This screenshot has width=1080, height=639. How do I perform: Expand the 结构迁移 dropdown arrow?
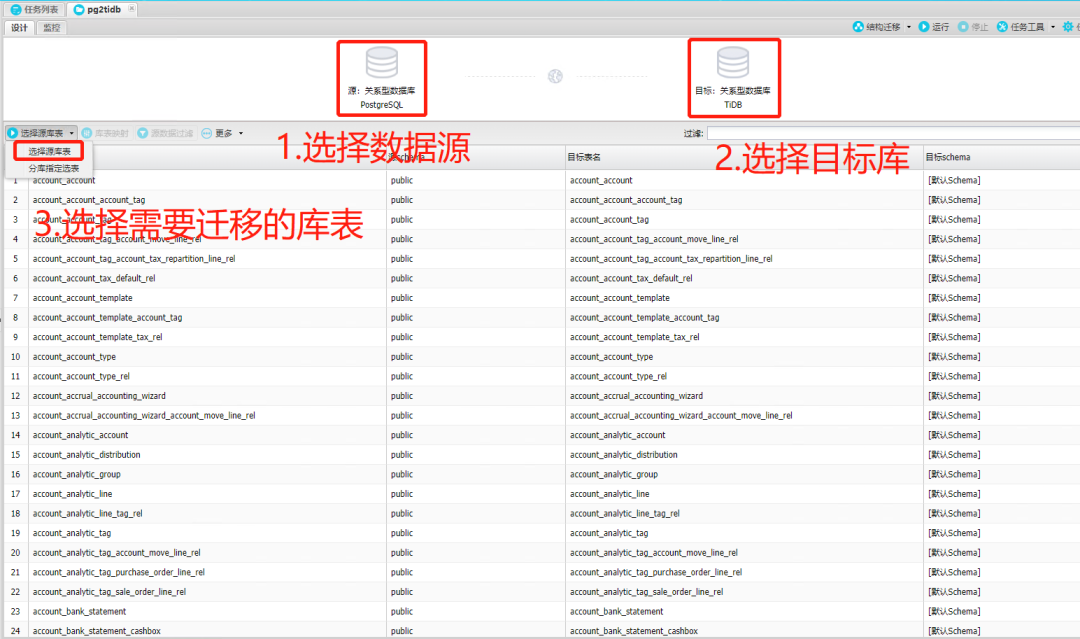[908, 27]
